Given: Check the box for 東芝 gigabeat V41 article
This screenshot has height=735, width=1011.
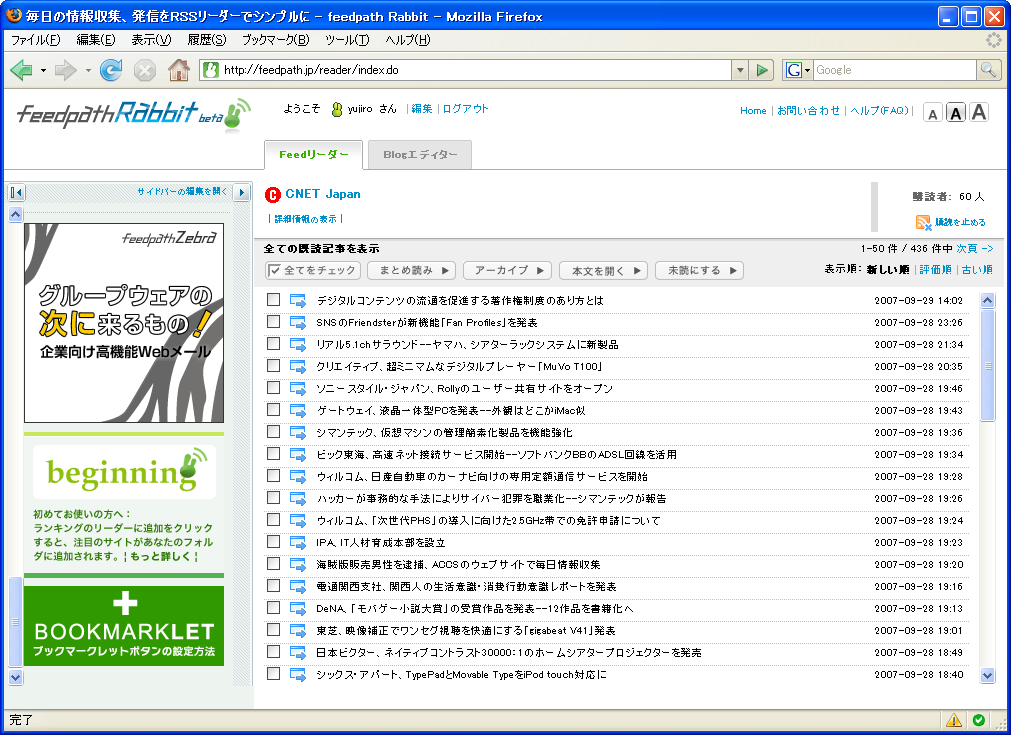Looking at the screenshot, I should click(273, 629).
